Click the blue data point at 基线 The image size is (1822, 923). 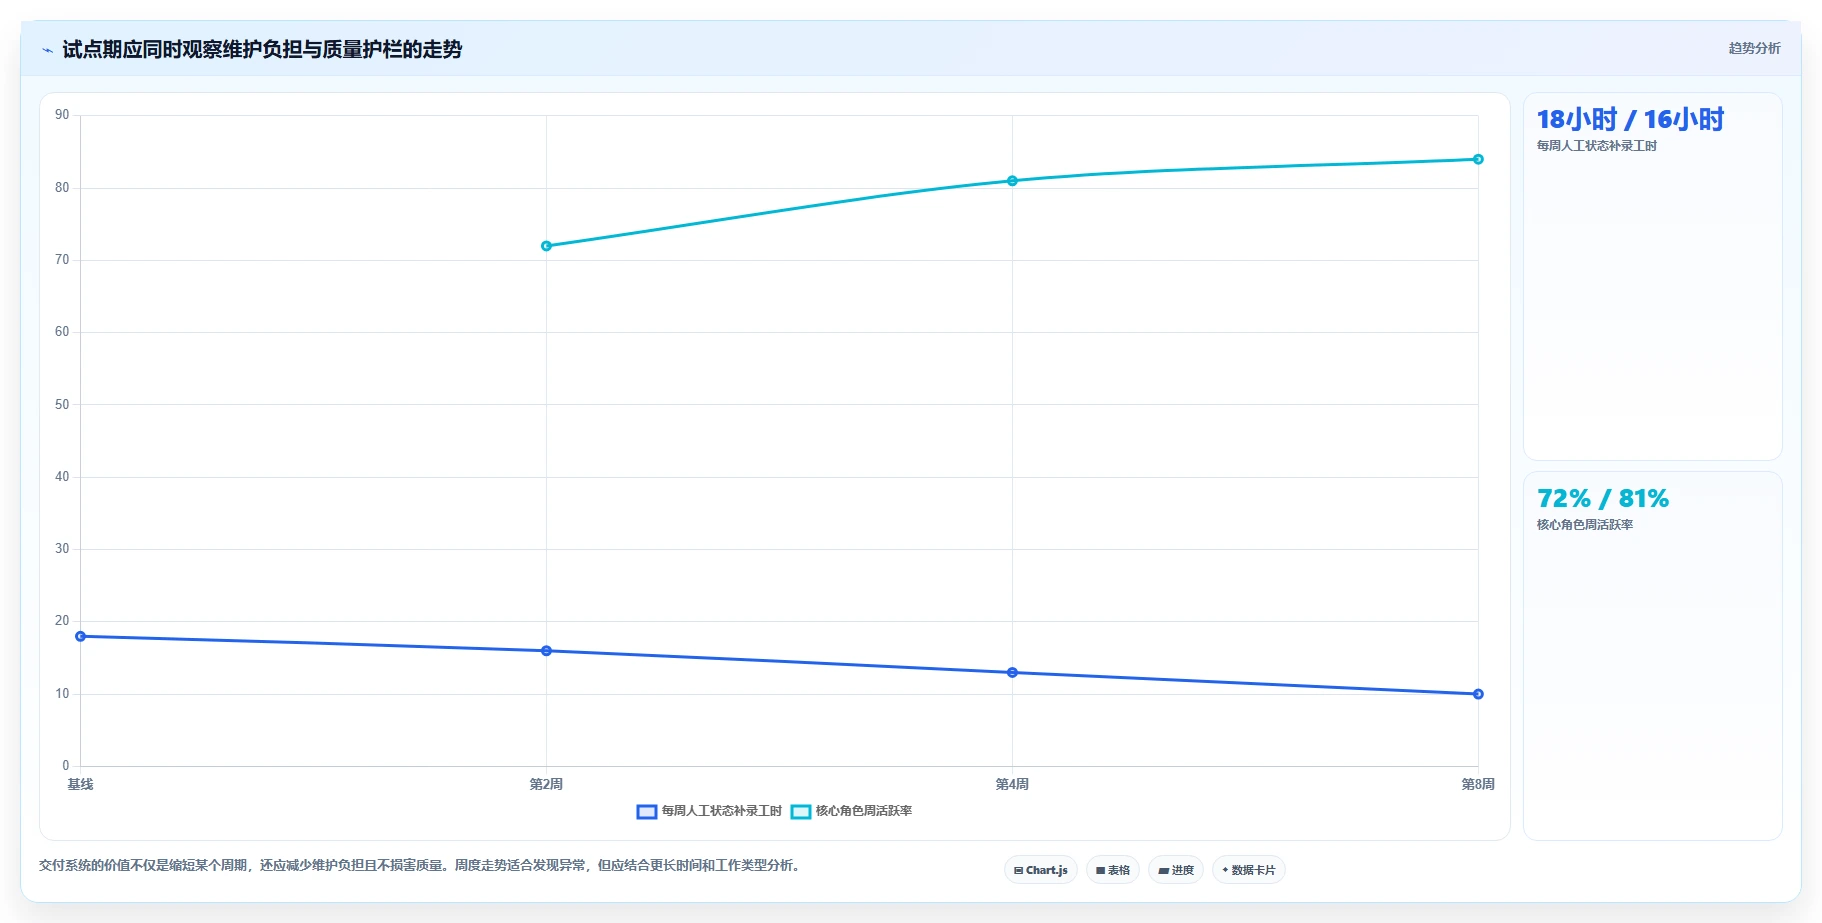coord(80,636)
